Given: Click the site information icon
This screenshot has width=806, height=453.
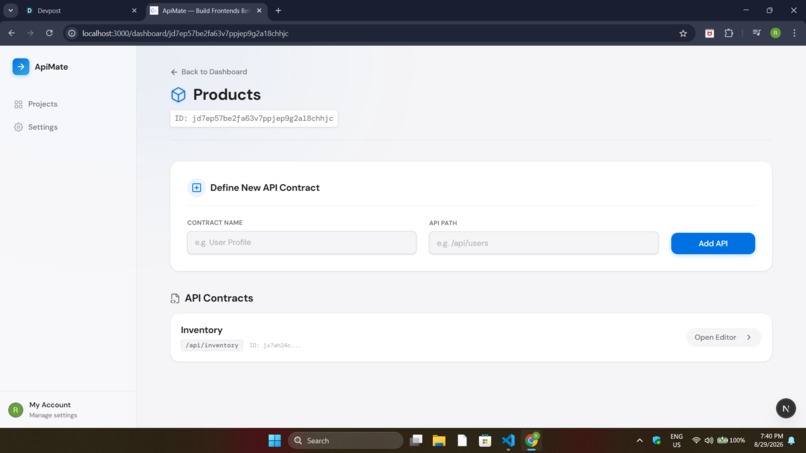Looking at the screenshot, I should tap(72, 33).
